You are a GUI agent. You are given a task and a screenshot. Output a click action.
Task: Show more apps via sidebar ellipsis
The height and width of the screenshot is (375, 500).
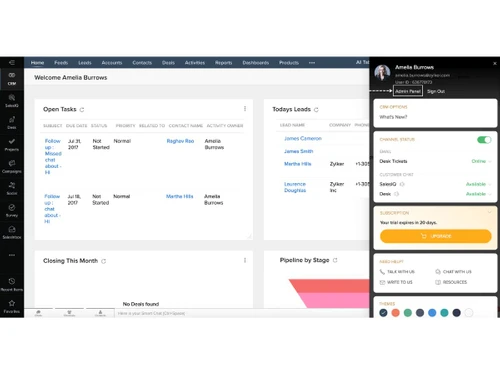12,255
